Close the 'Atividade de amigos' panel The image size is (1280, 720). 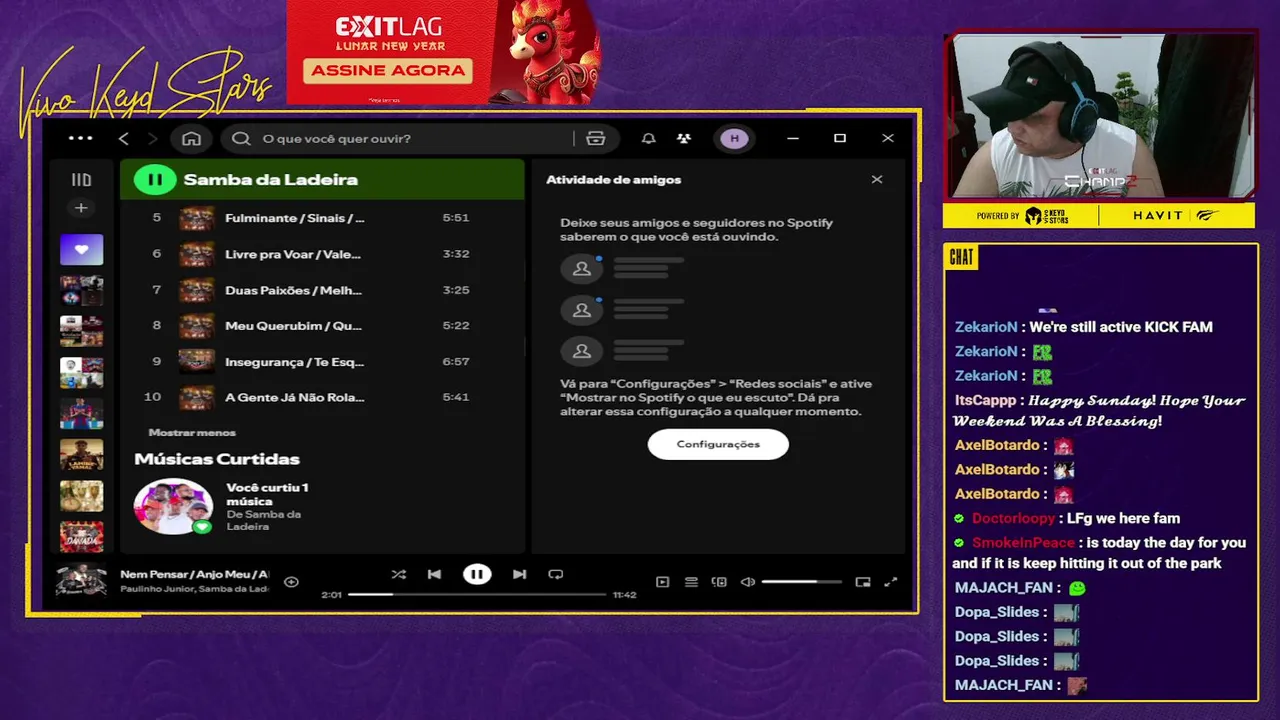click(x=877, y=180)
